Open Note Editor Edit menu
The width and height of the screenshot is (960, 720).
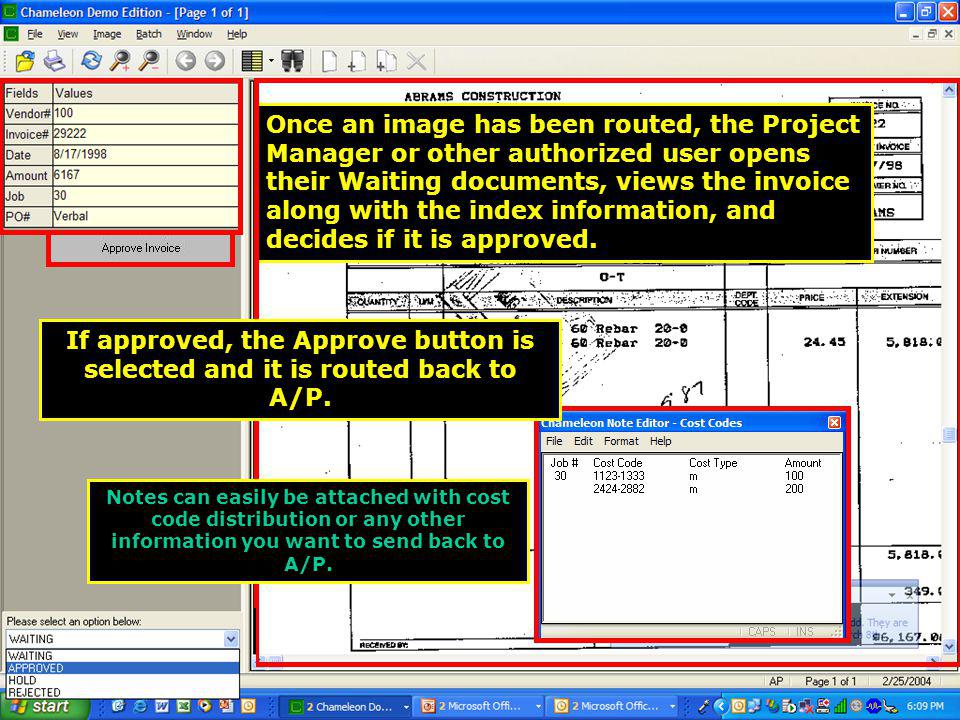[583, 441]
